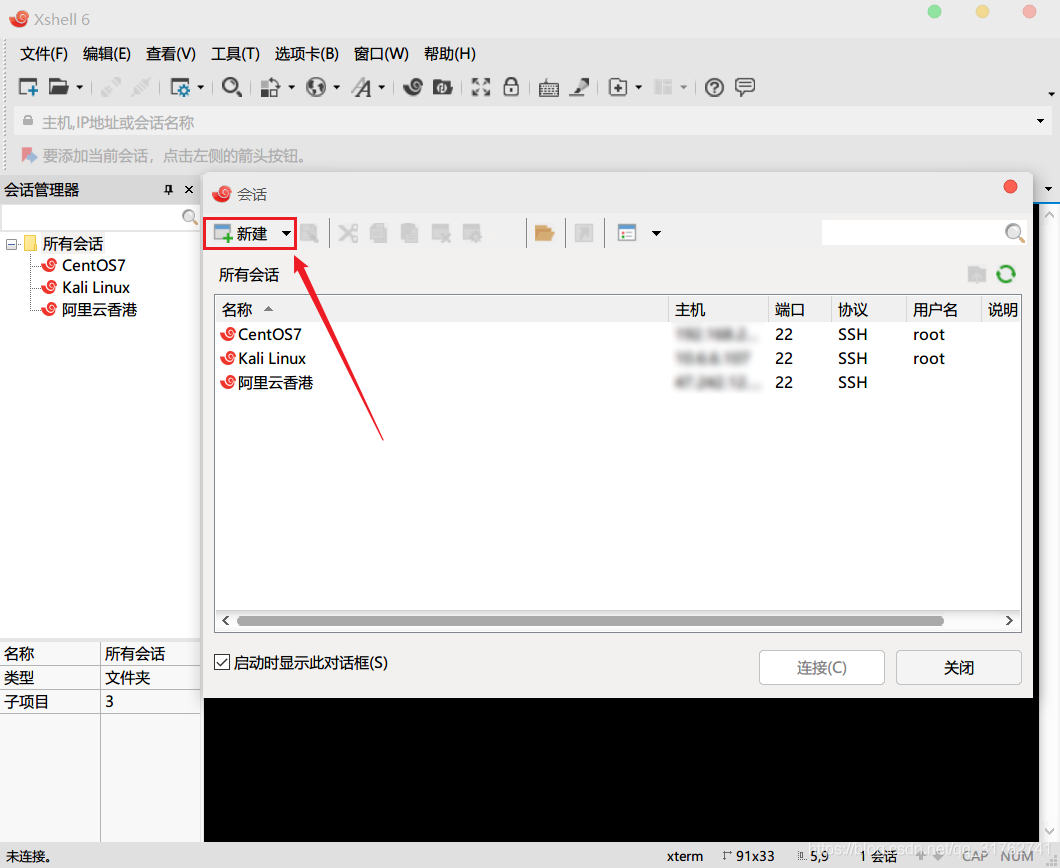The height and width of the screenshot is (868, 1060).
Task: Click the 连接(C) button
Action: 821,668
